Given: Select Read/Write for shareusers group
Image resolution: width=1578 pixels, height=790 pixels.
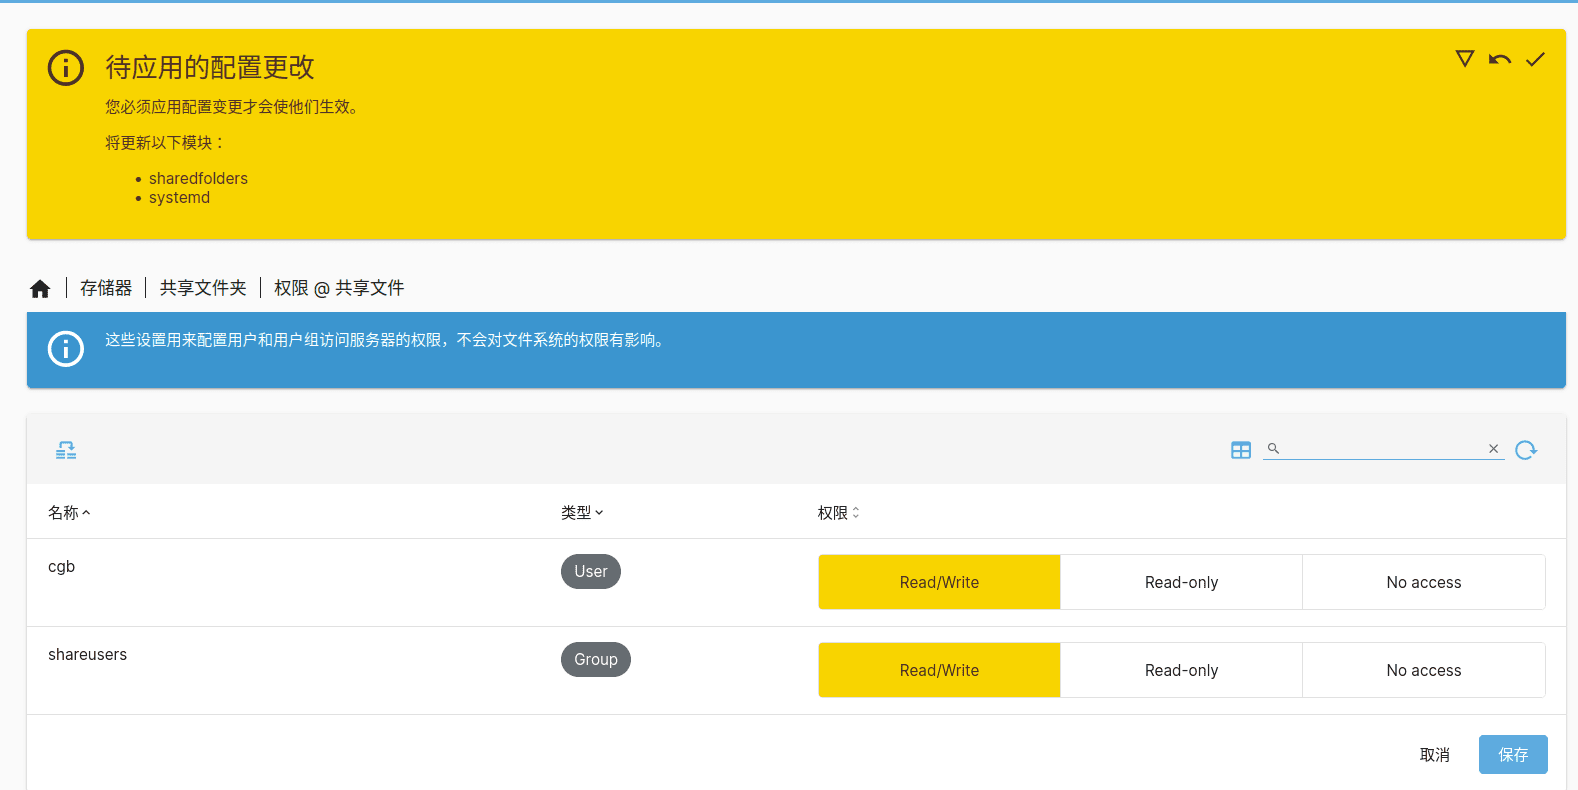Looking at the screenshot, I should (x=939, y=670).
